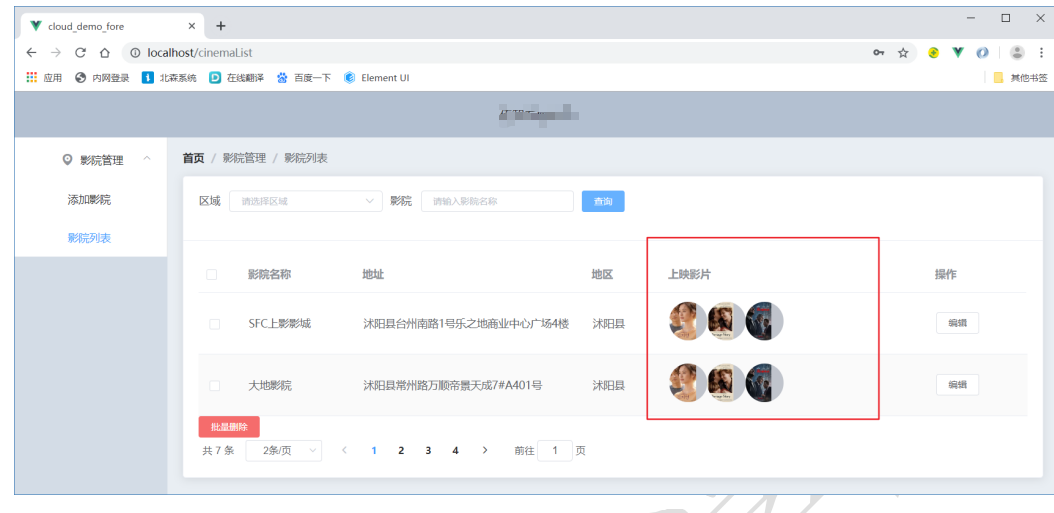Click the 沭阳县常州路万顺帝景天成7#A401号 address cell
The width and height of the screenshot is (1054, 513).
click(x=453, y=386)
